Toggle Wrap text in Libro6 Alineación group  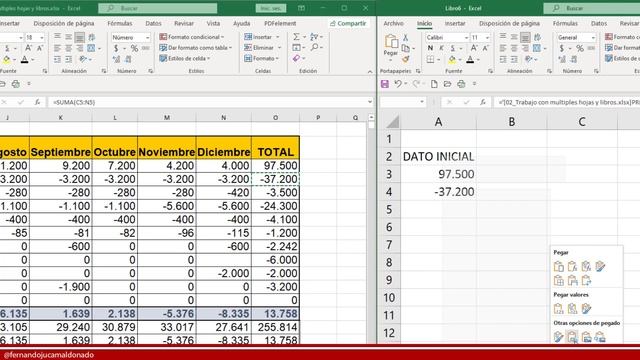click(537, 38)
